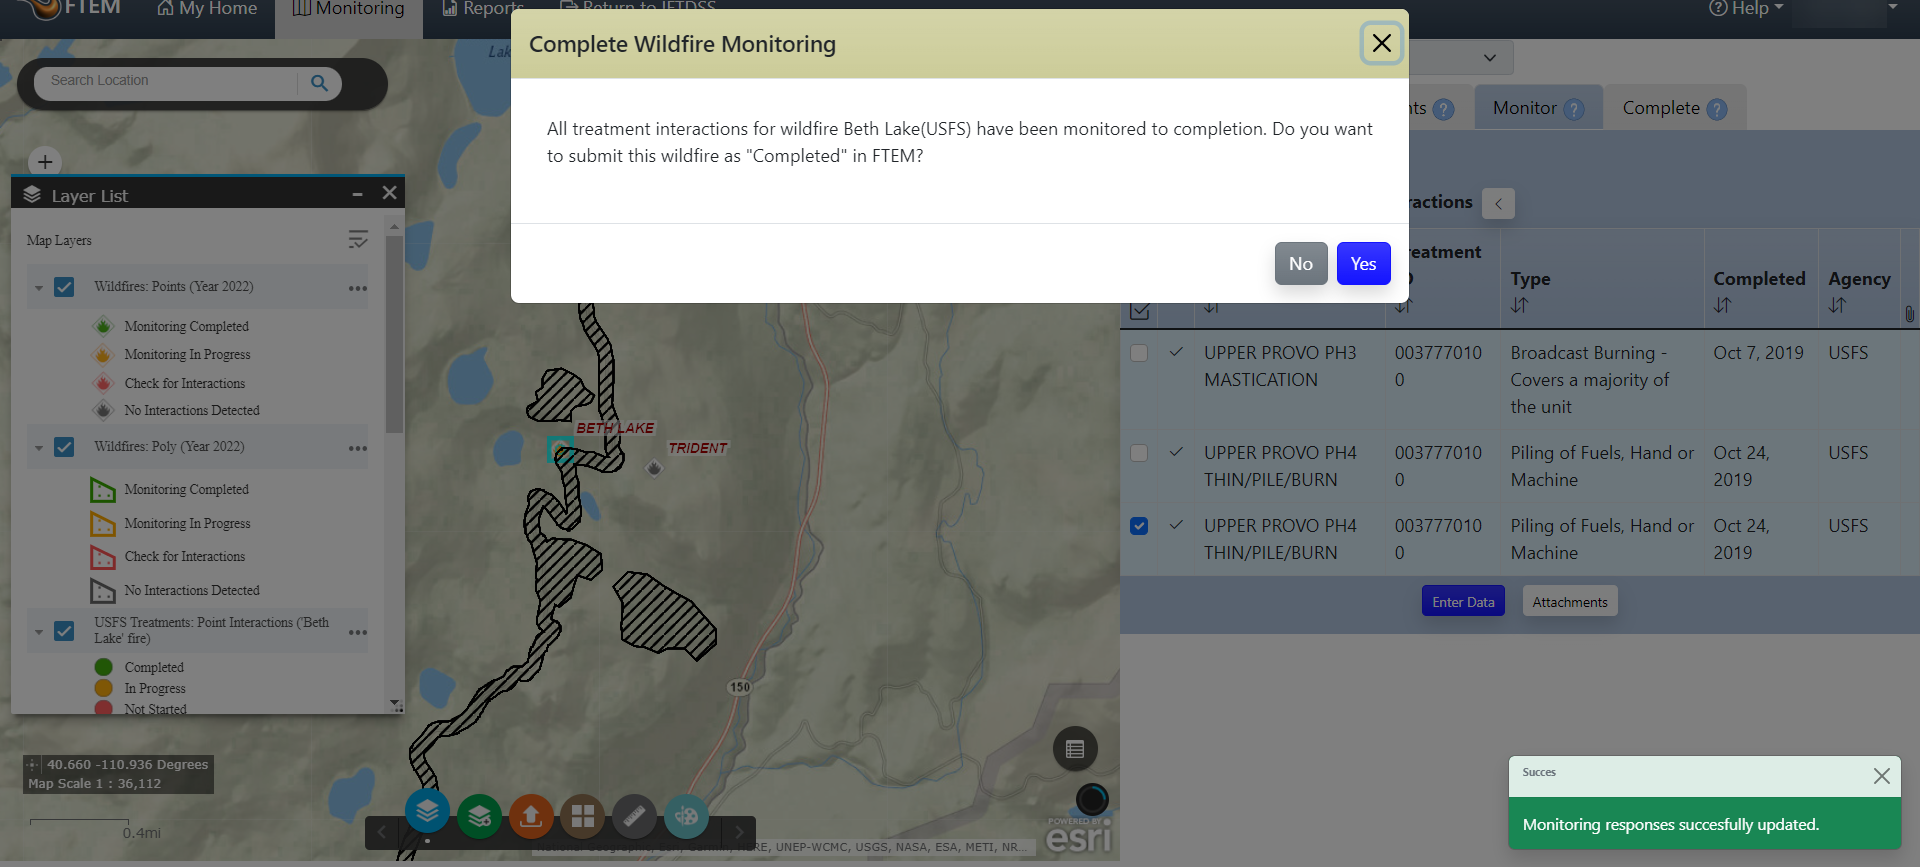
Task: Collapse USFS Treatments Point Interactions layer
Action: [x=39, y=632]
